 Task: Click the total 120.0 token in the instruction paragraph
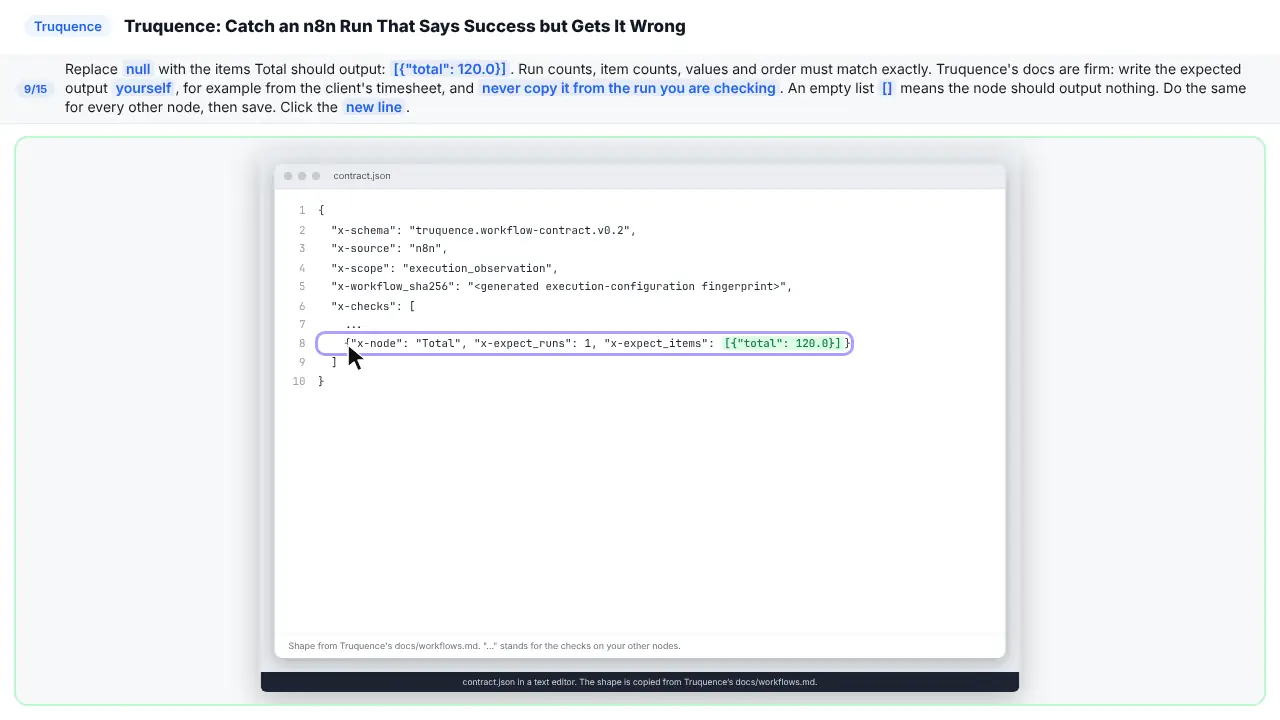coord(449,69)
